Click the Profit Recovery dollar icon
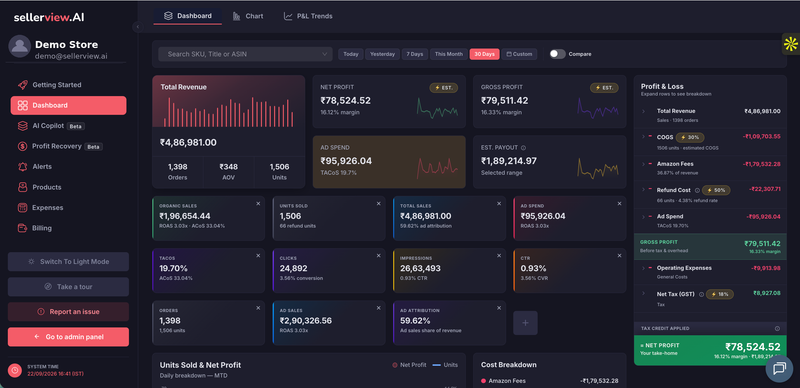Screen dimensions: 800x388 22,146
